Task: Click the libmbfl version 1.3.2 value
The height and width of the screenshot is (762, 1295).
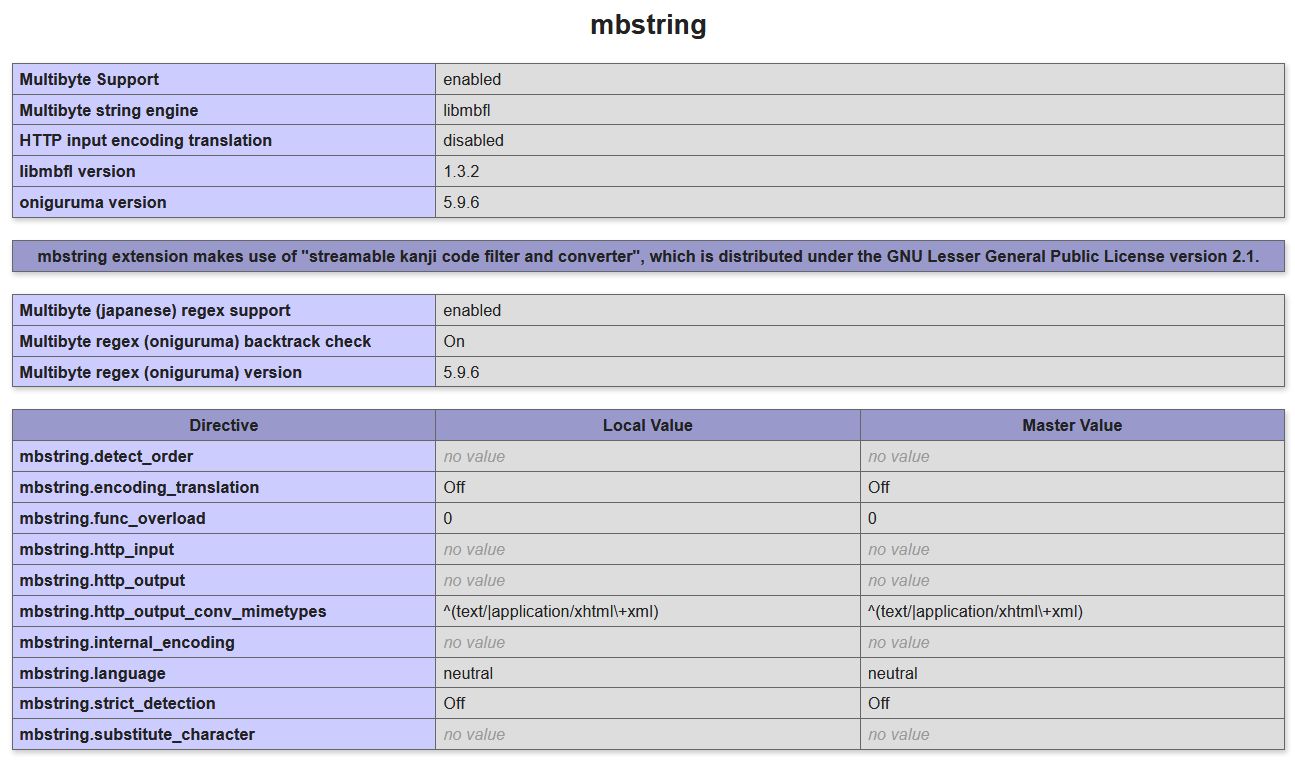Action: (461, 171)
